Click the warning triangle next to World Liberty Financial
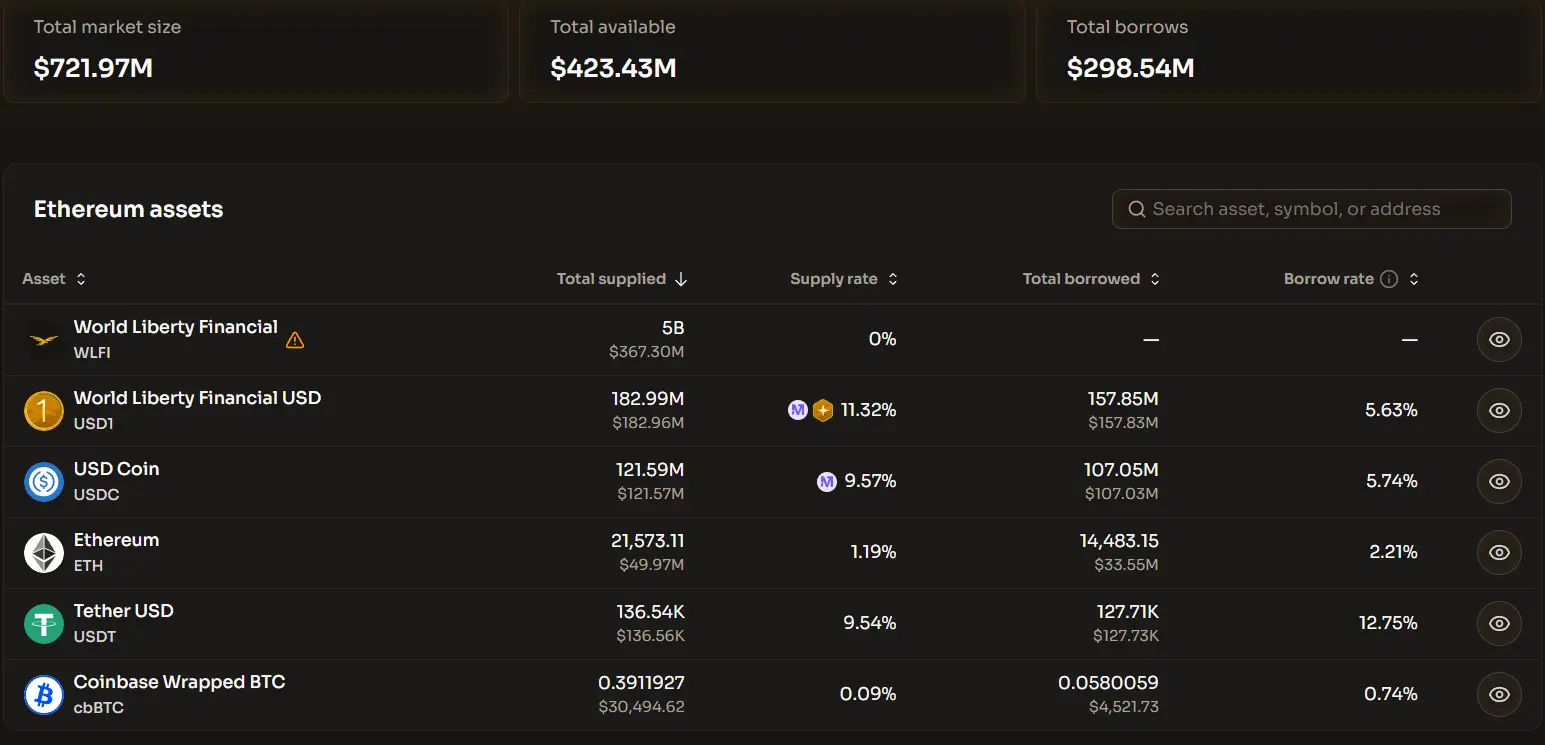The width and height of the screenshot is (1545, 745). 295,340
